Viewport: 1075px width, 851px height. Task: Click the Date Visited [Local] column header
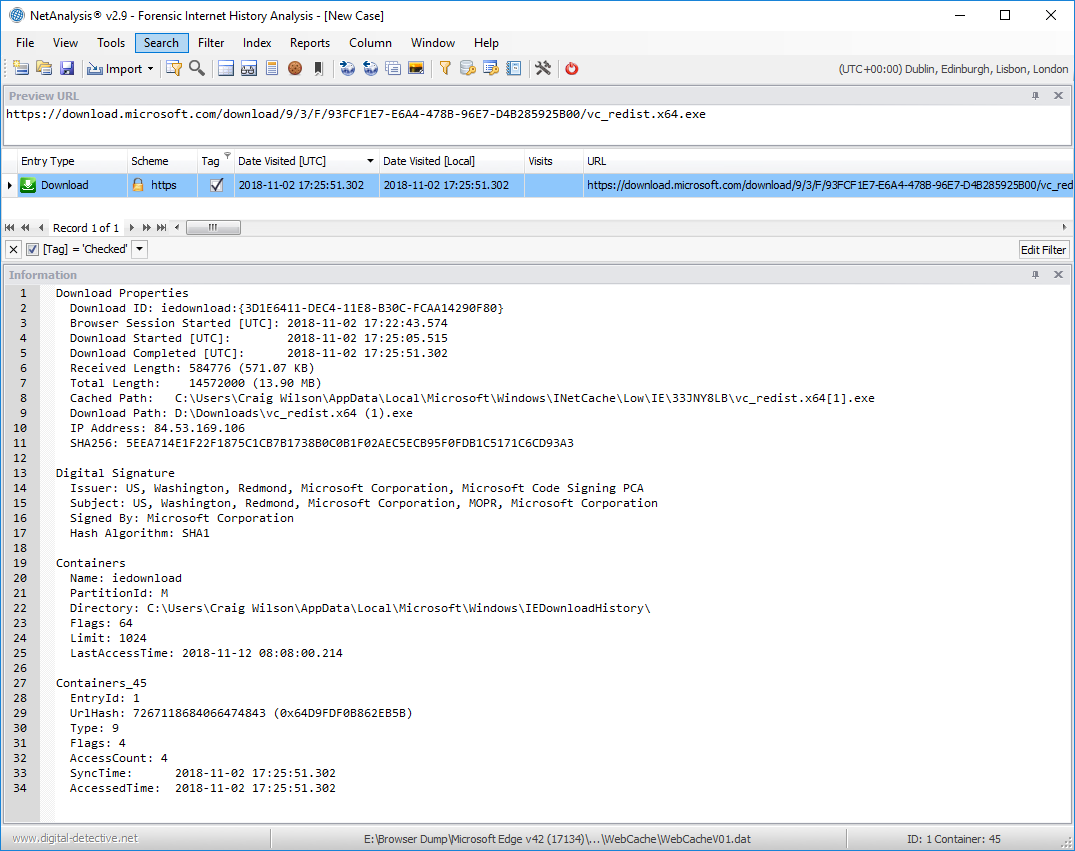[452, 161]
